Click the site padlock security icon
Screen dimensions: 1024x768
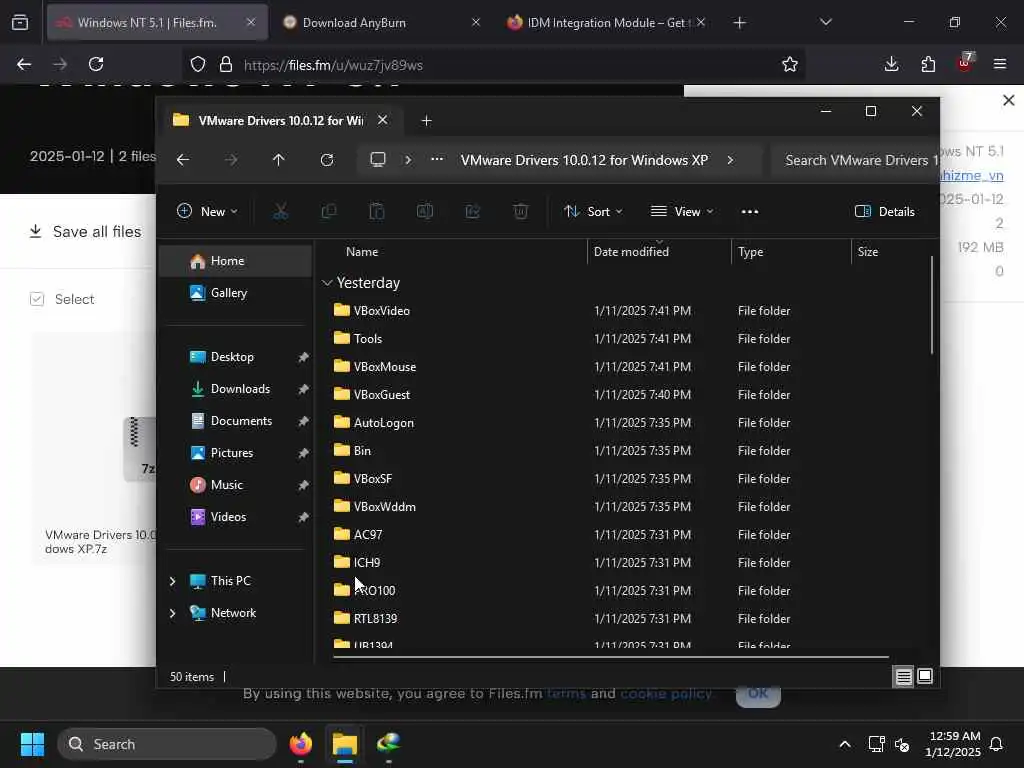(x=226, y=64)
